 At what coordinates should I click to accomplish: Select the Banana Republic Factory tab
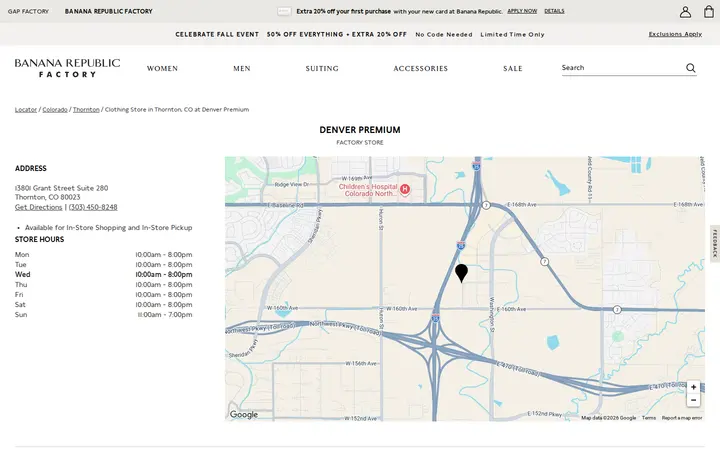tap(108, 11)
